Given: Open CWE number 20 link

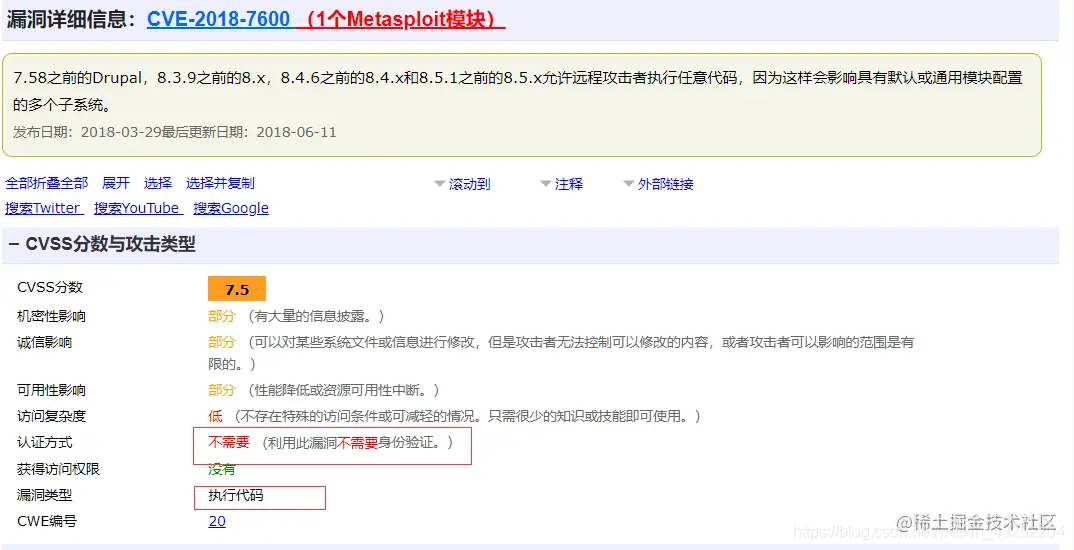Looking at the screenshot, I should (x=217, y=521).
